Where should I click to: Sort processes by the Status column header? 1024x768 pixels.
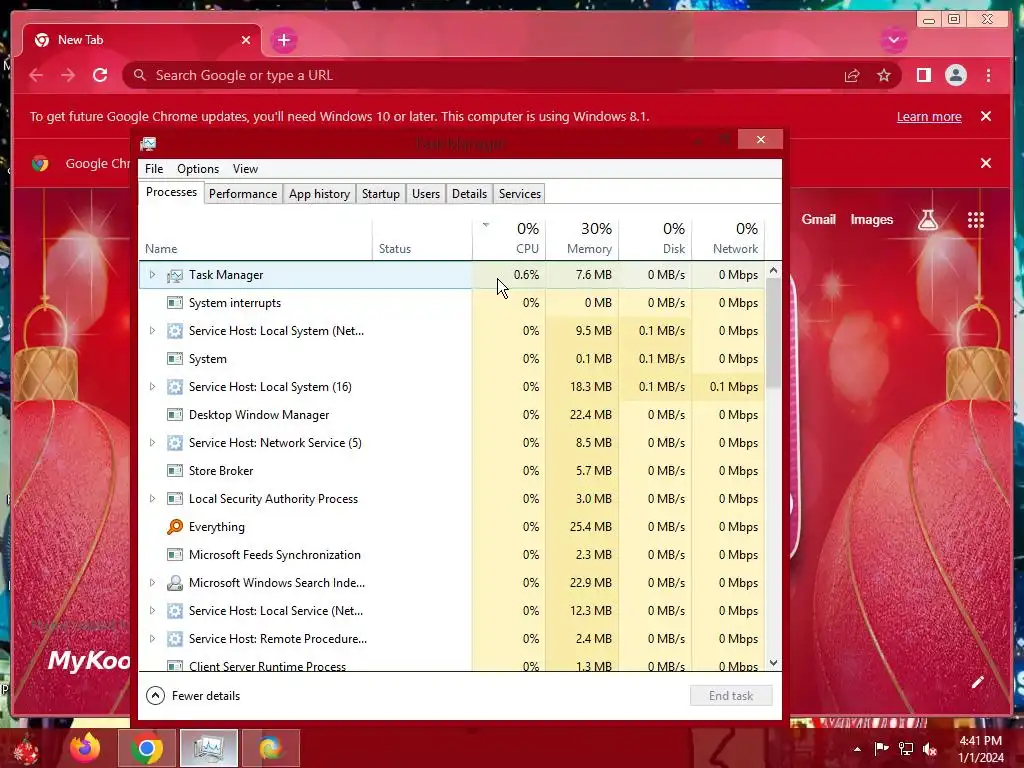click(423, 239)
